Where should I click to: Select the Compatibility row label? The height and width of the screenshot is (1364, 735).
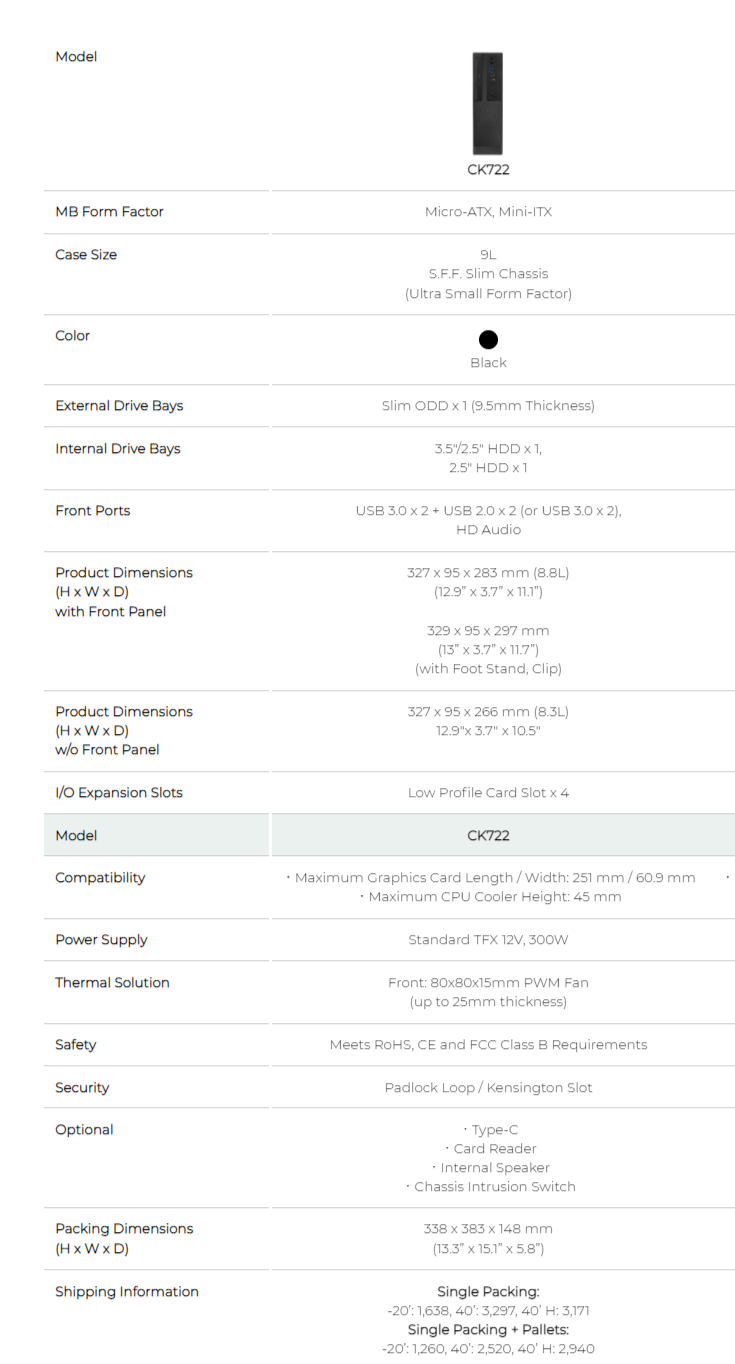click(100, 878)
